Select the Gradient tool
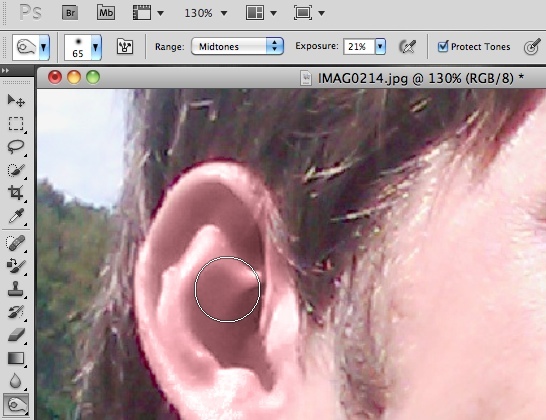This screenshot has height=420, width=546. pos(16,358)
